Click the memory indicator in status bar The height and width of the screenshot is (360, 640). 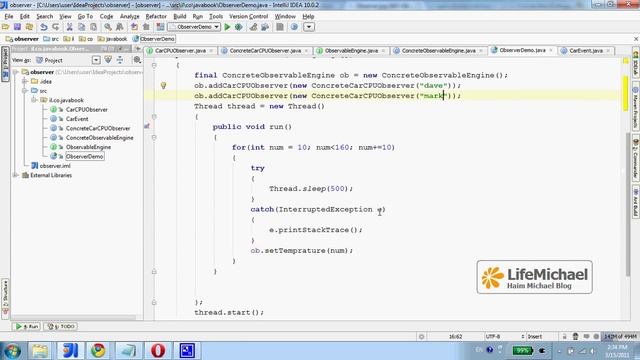(x=620, y=336)
